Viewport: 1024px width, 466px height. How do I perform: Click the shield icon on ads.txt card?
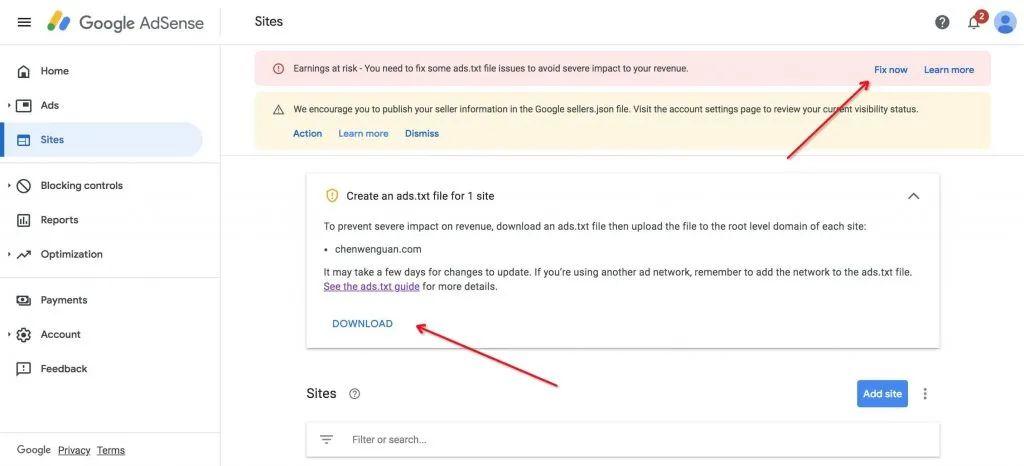332,196
